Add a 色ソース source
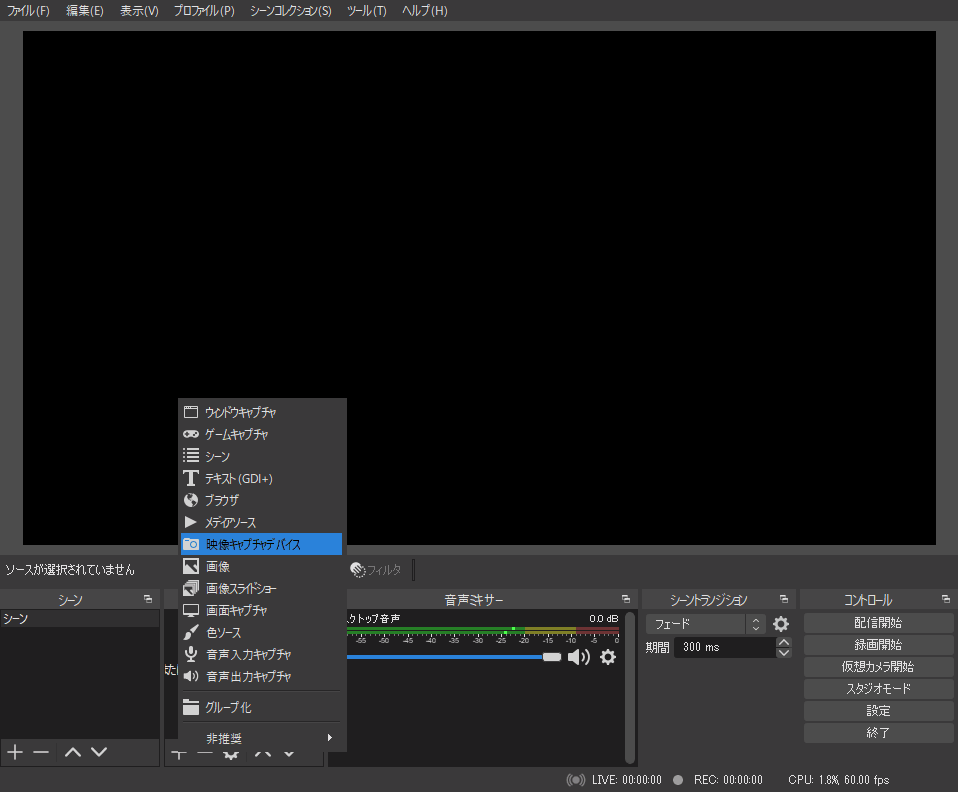The image size is (958, 792). coord(261,632)
